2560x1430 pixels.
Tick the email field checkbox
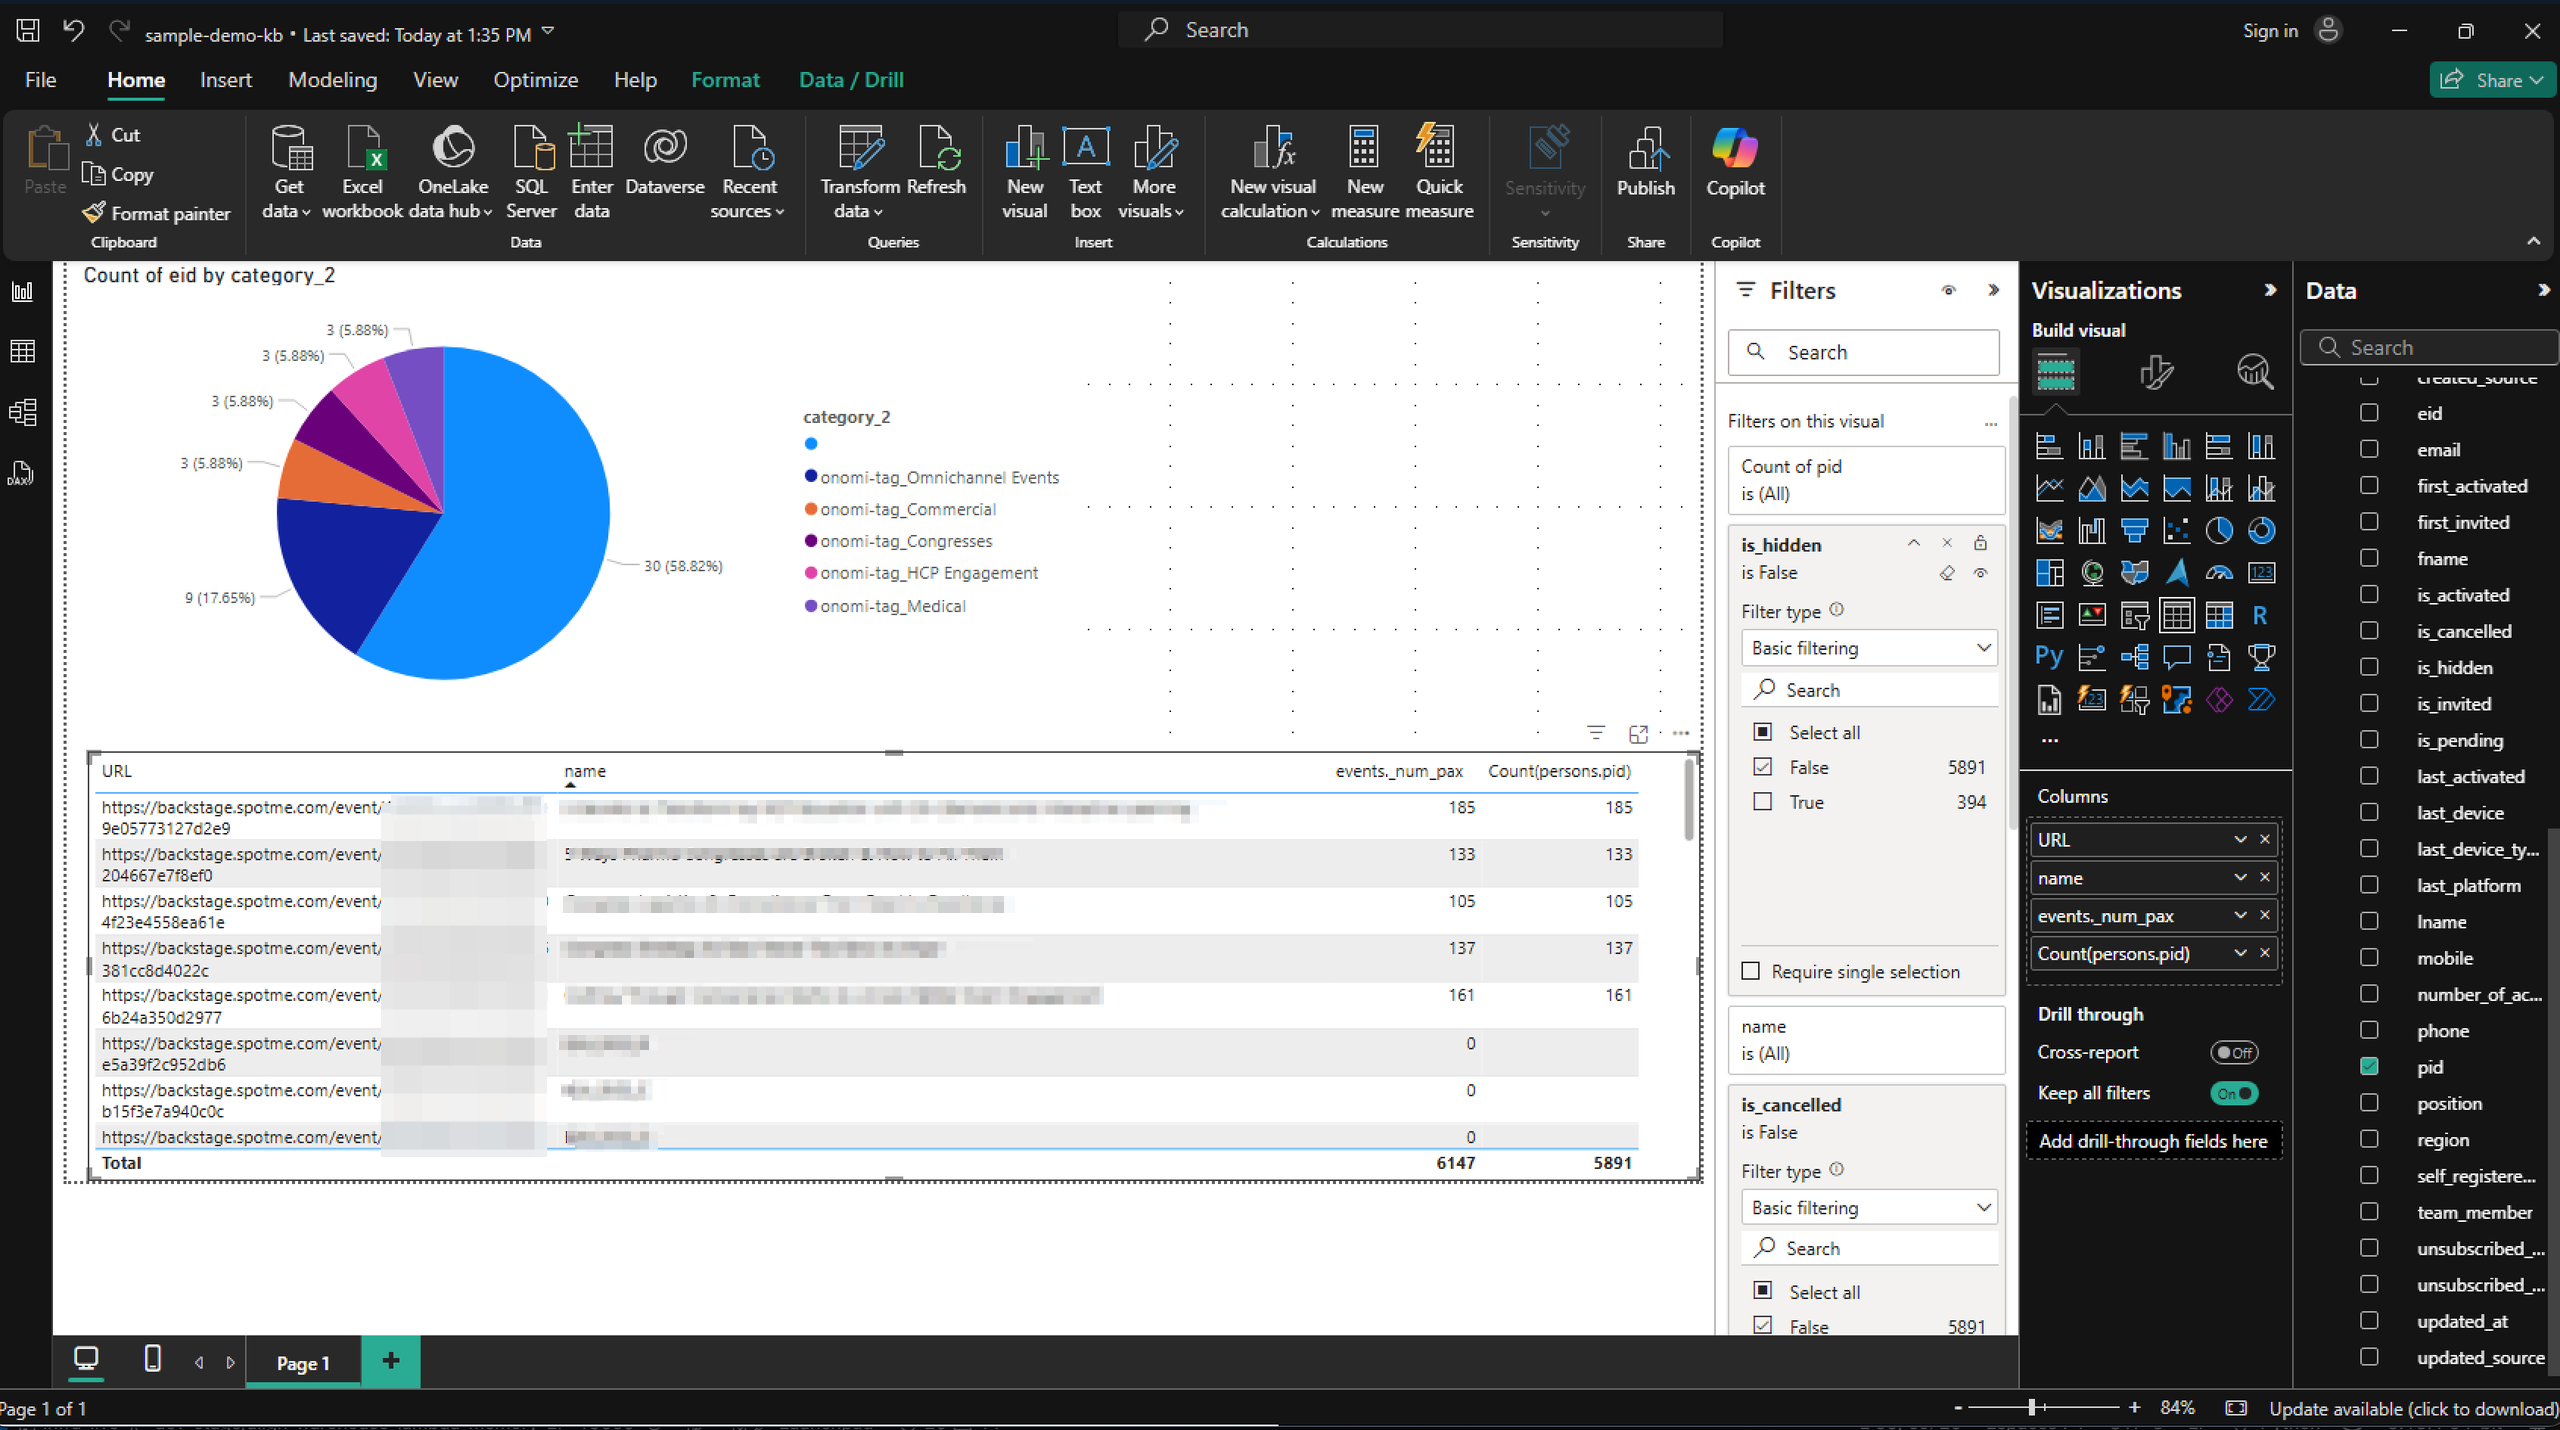click(x=2369, y=449)
